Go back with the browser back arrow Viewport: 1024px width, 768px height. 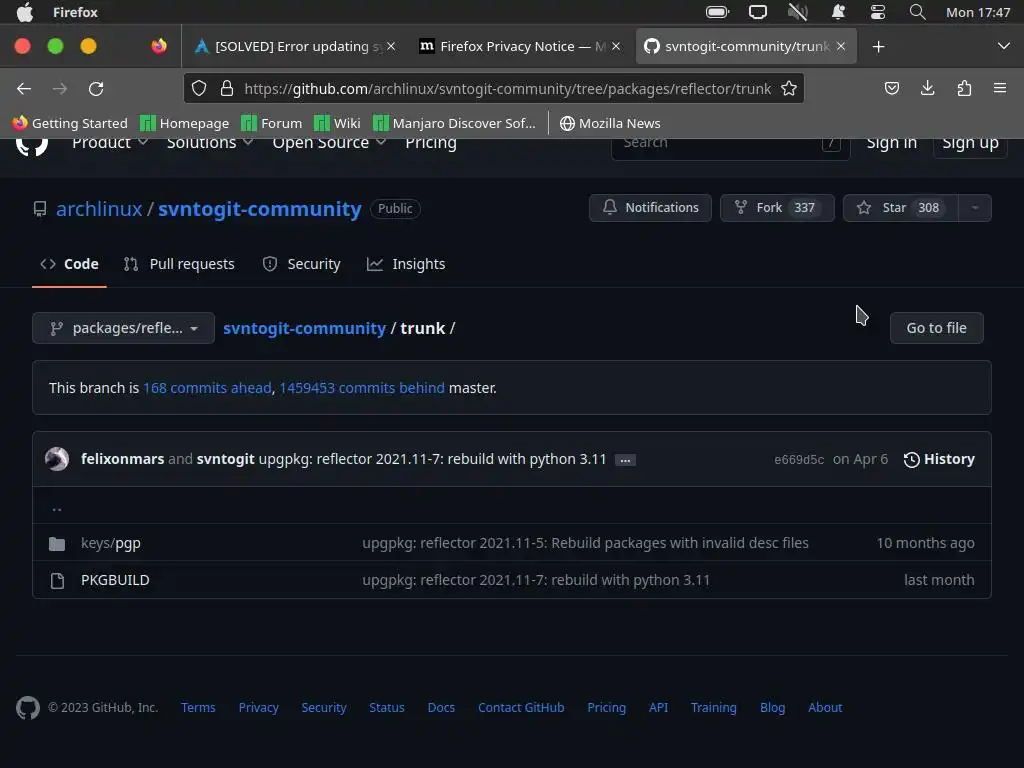tap(24, 89)
